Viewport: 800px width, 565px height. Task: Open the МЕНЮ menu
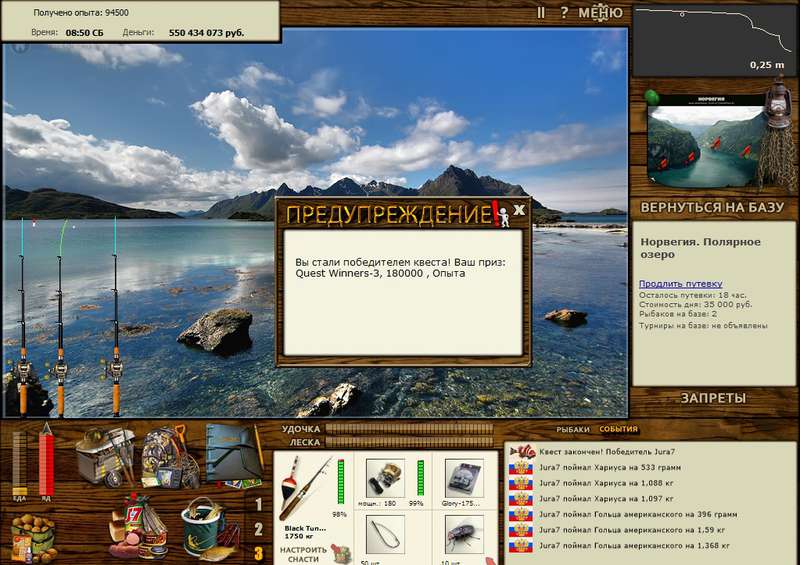point(600,12)
